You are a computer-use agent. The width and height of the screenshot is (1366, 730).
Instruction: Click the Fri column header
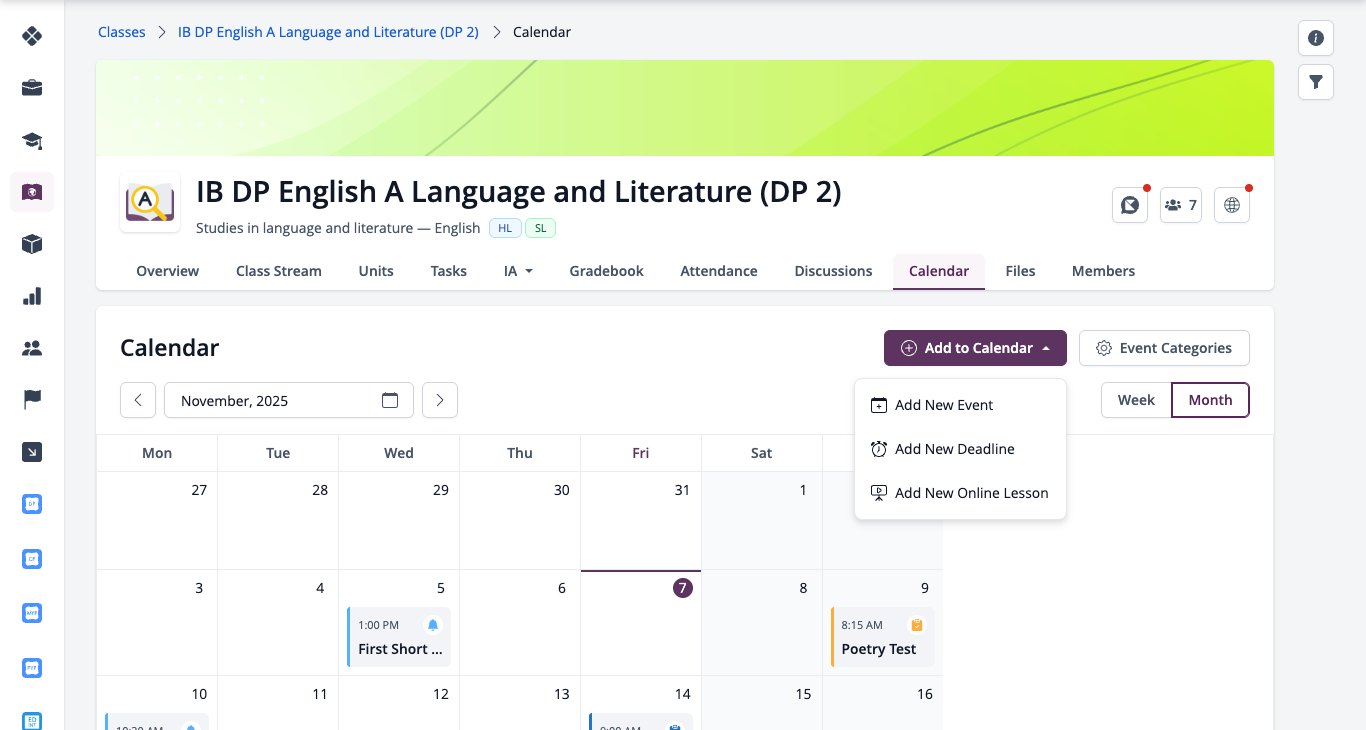[x=641, y=453]
